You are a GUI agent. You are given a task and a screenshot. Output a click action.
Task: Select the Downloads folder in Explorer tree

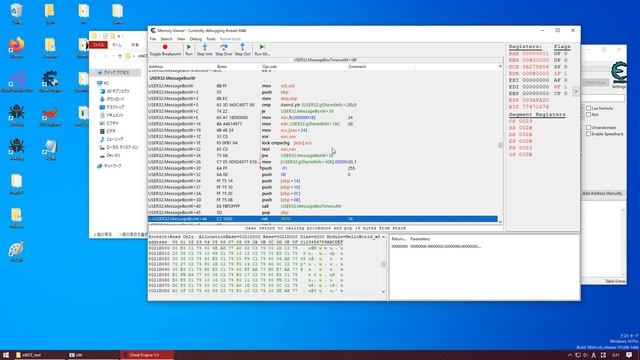pos(115,99)
